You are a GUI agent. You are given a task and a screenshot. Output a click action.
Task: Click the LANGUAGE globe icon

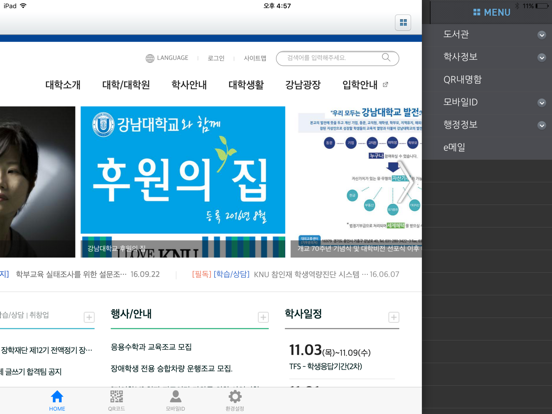click(150, 58)
